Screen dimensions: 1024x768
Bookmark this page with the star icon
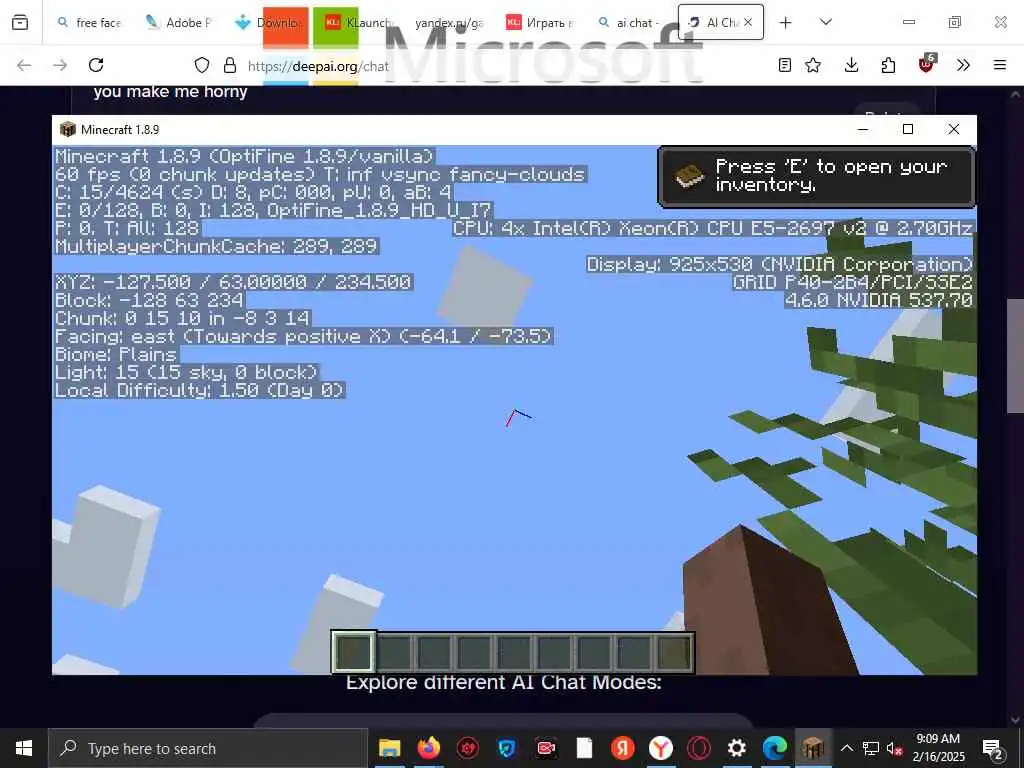click(813, 65)
